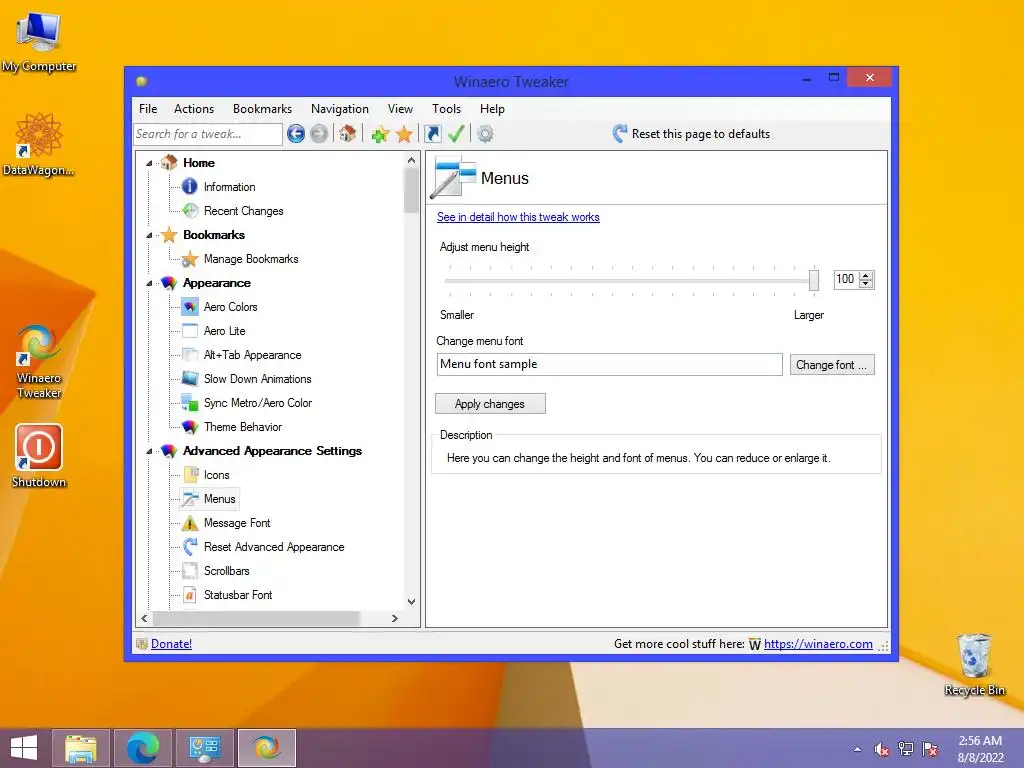The image size is (1024, 768).
Task: Click the taskbar clock 2:56 AM
Action: click(980, 741)
